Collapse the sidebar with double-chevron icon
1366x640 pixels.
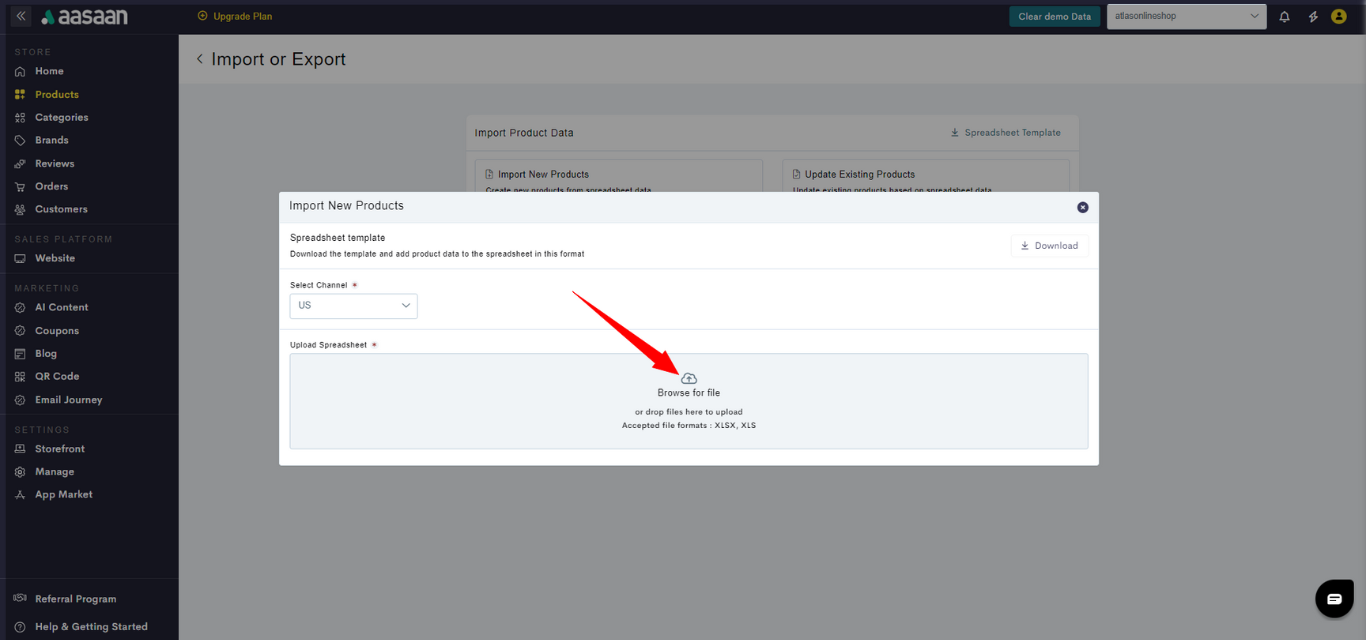(x=21, y=16)
